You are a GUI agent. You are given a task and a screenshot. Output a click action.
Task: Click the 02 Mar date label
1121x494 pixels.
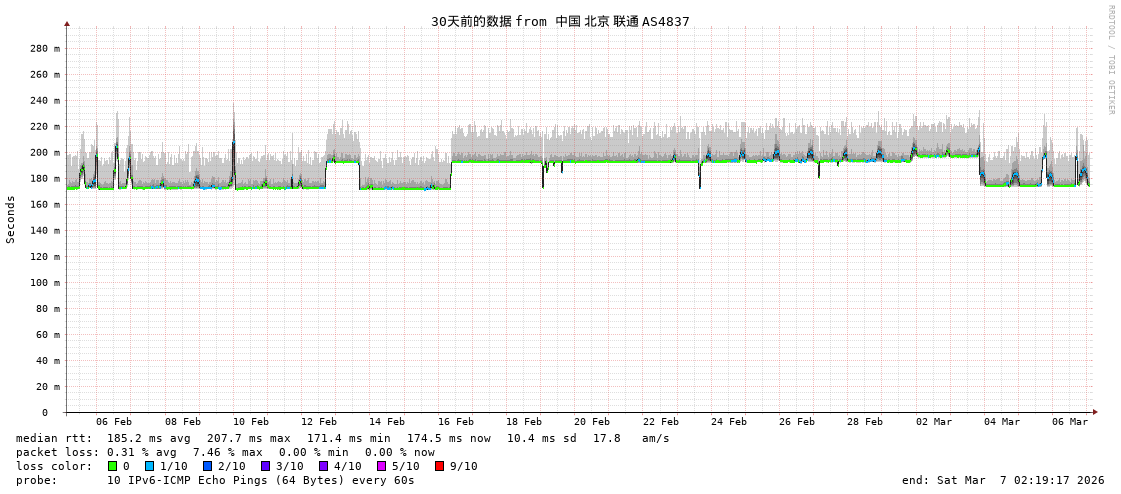click(x=933, y=422)
